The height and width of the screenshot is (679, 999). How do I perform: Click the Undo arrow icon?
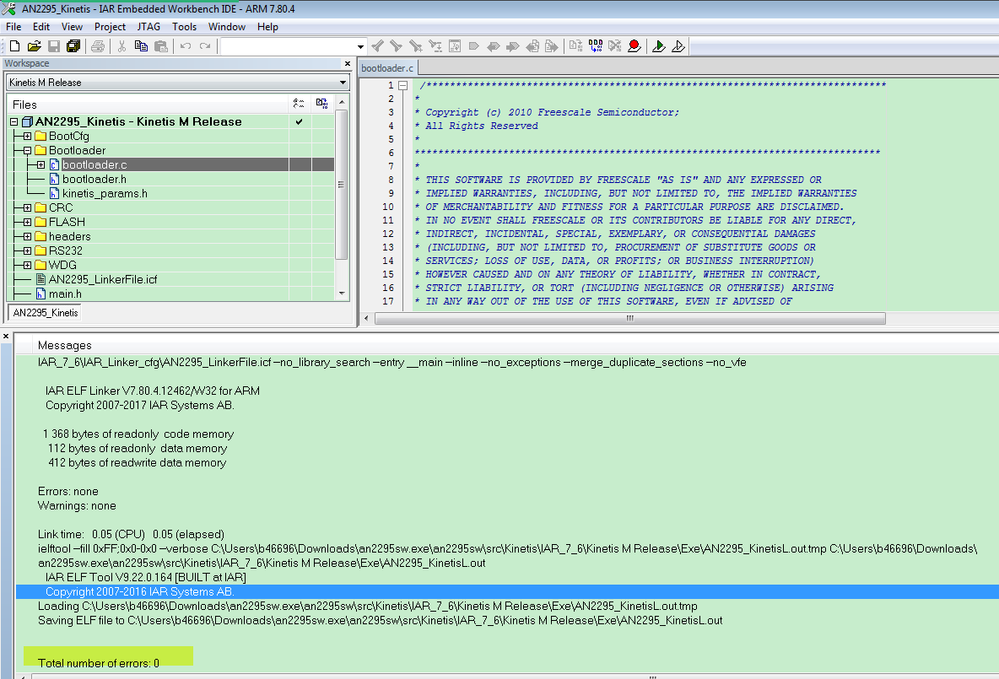pos(185,46)
